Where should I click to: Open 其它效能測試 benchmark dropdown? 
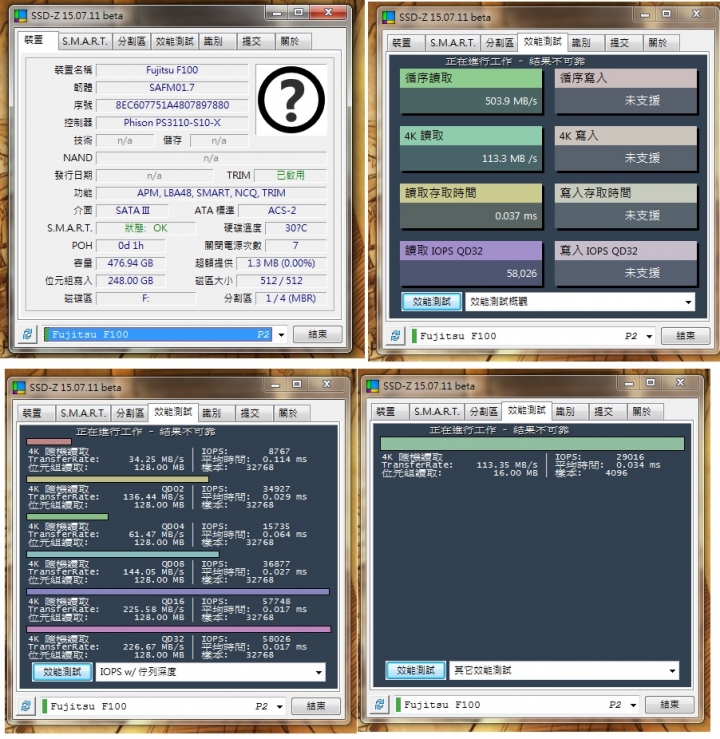564,670
